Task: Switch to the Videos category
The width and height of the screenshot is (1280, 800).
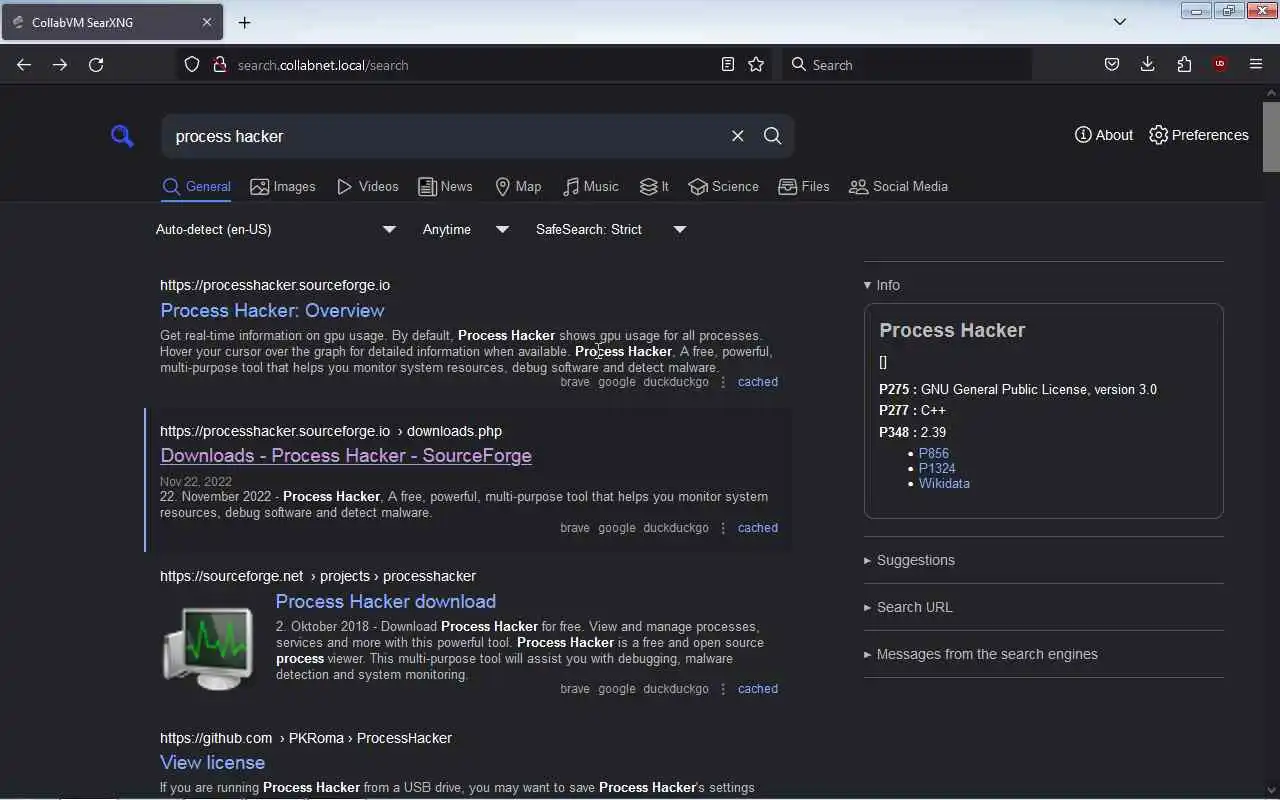Action: point(368,187)
